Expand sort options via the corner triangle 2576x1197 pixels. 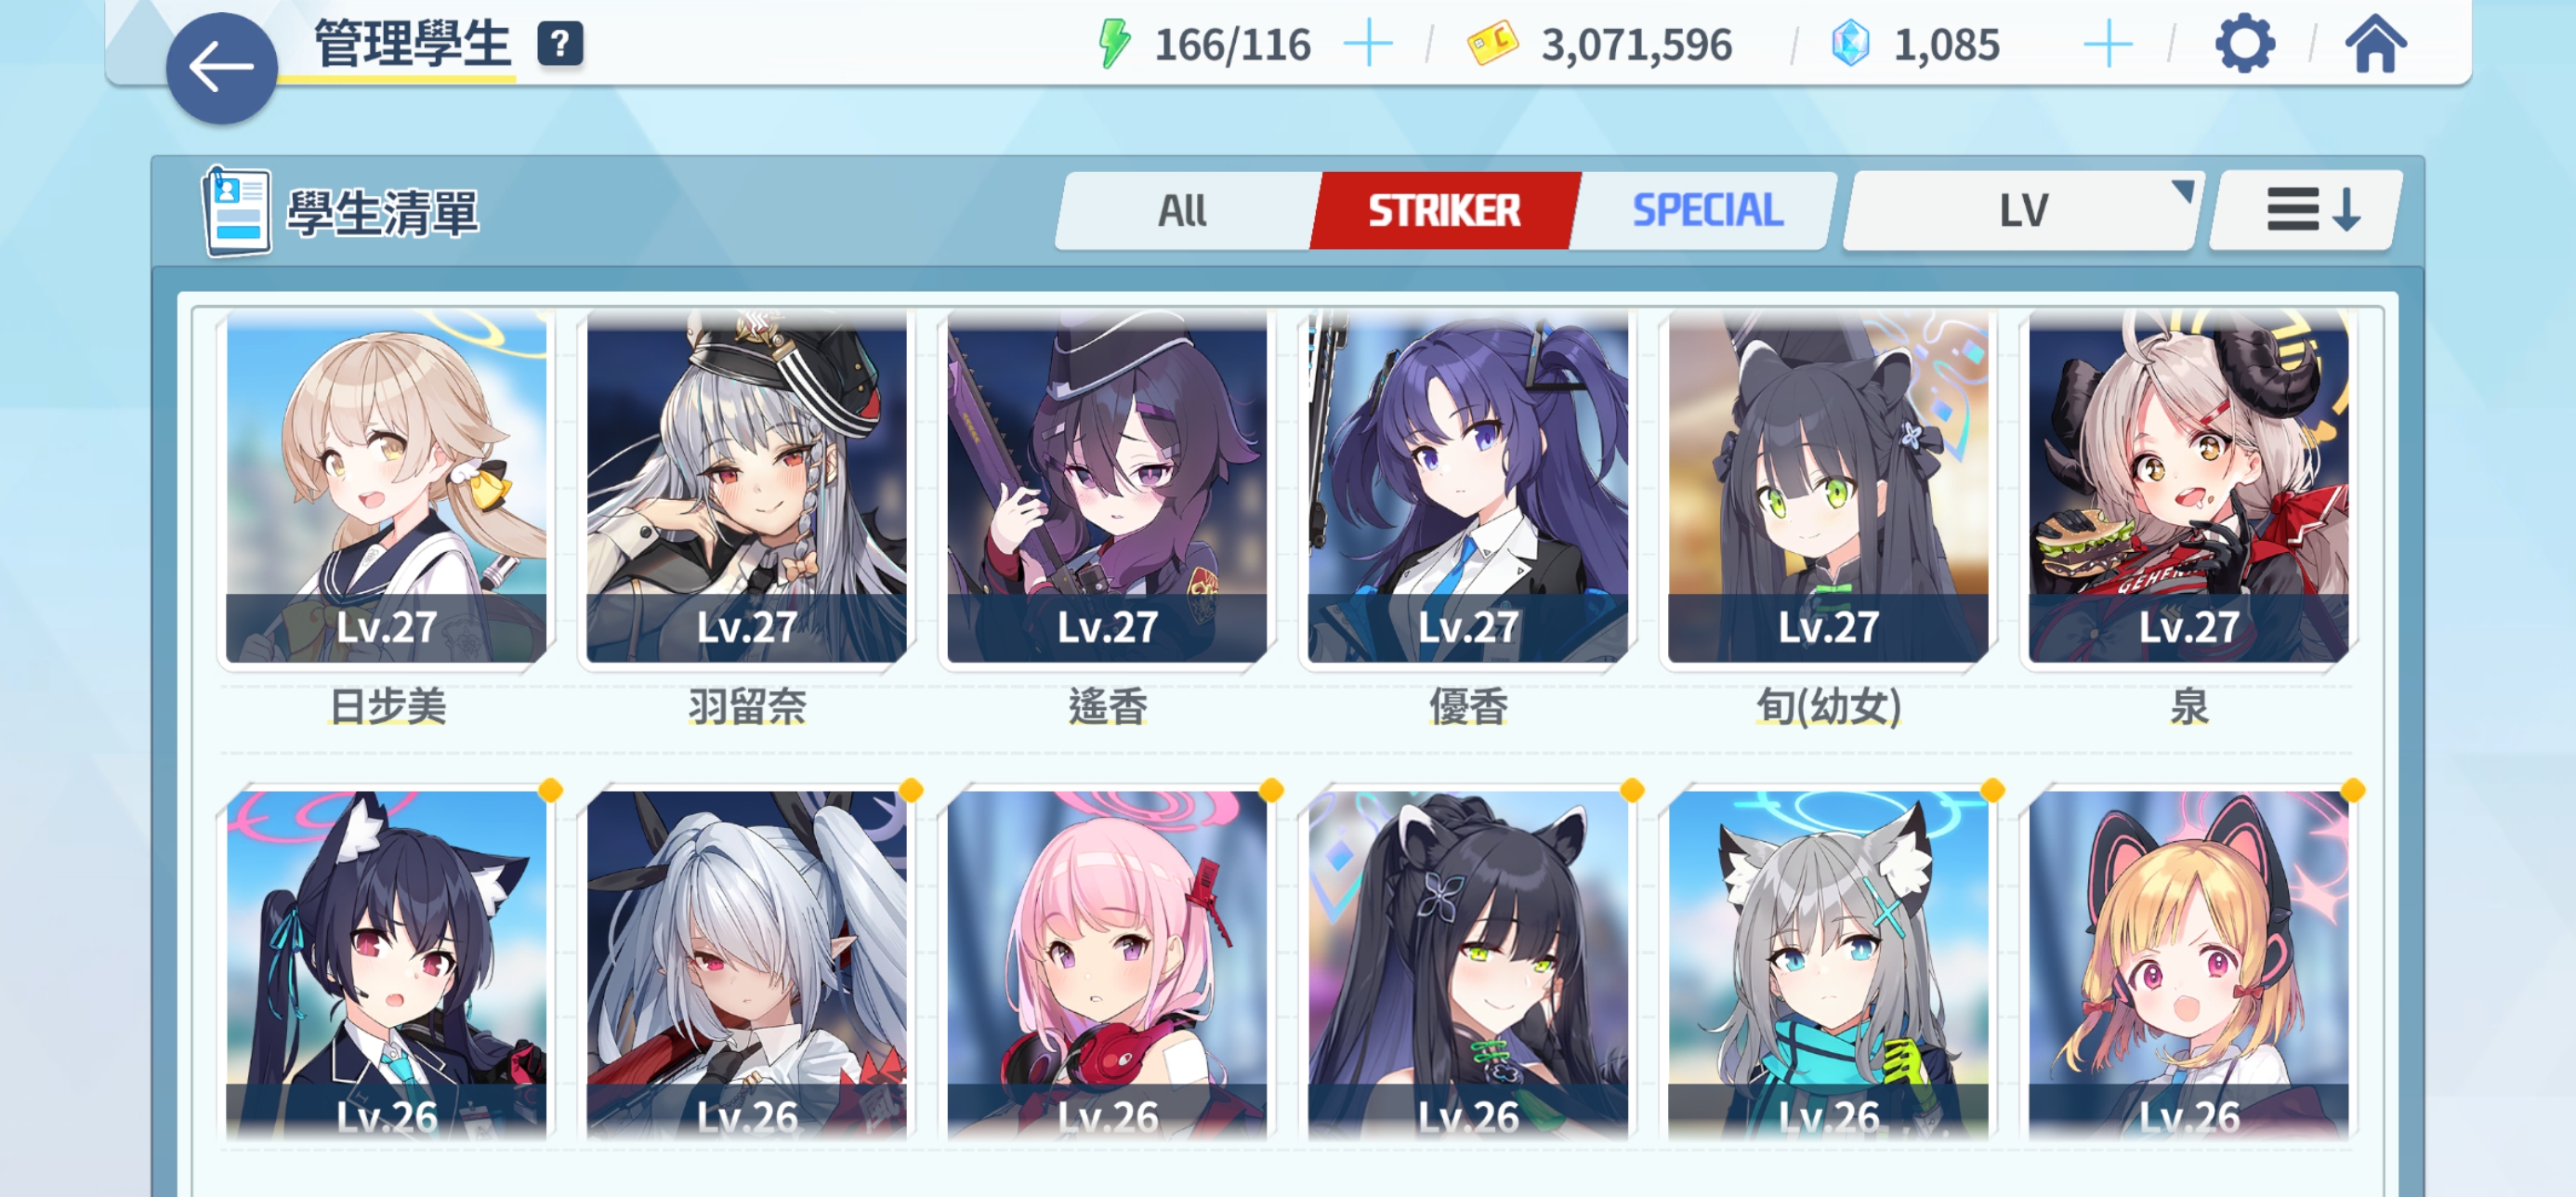(2182, 190)
